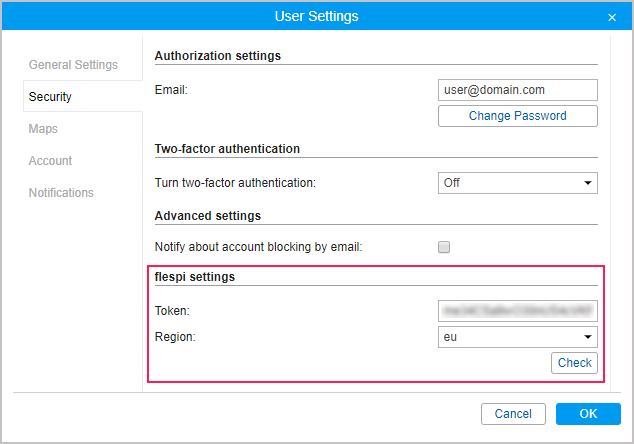Cancel the settings changes
The width and height of the screenshot is (634, 444).
click(x=513, y=414)
